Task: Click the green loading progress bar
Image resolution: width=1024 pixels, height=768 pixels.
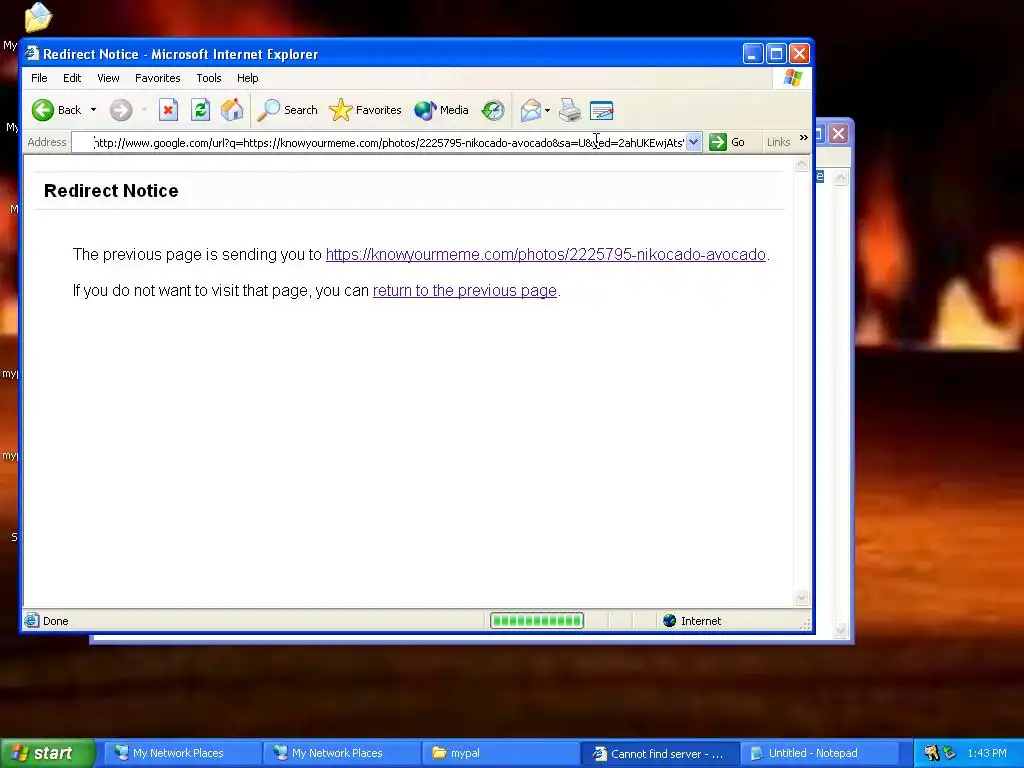Action: 537,620
